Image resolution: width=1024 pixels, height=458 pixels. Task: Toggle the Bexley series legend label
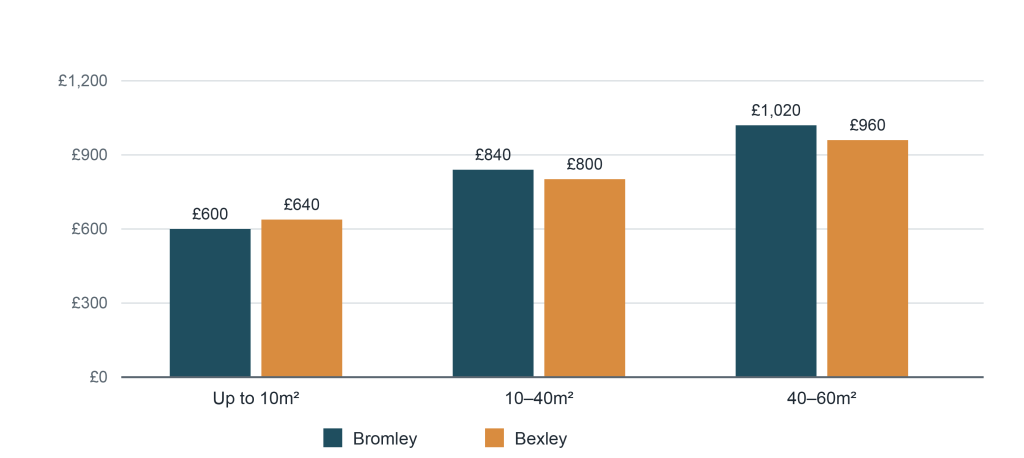pos(541,438)
